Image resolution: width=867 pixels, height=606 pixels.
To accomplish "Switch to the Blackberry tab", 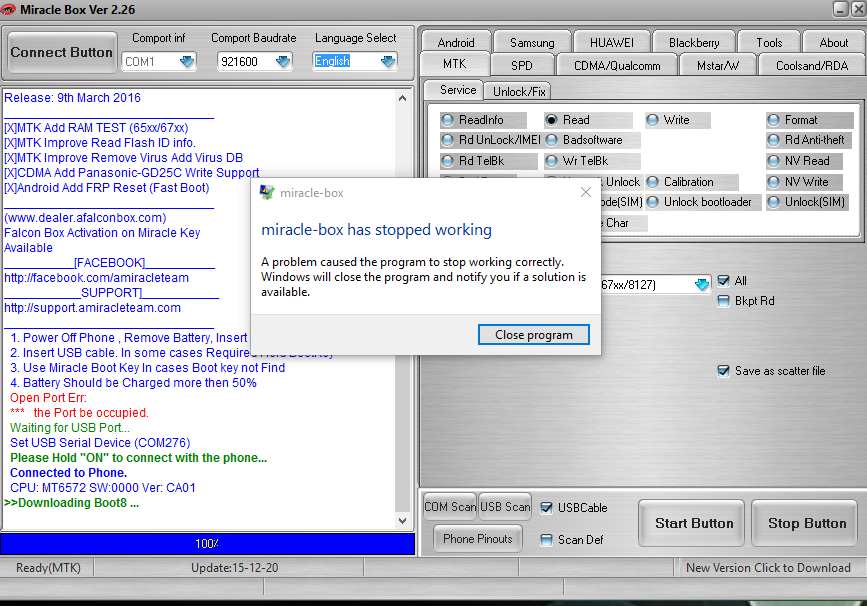I will [694, 43].
